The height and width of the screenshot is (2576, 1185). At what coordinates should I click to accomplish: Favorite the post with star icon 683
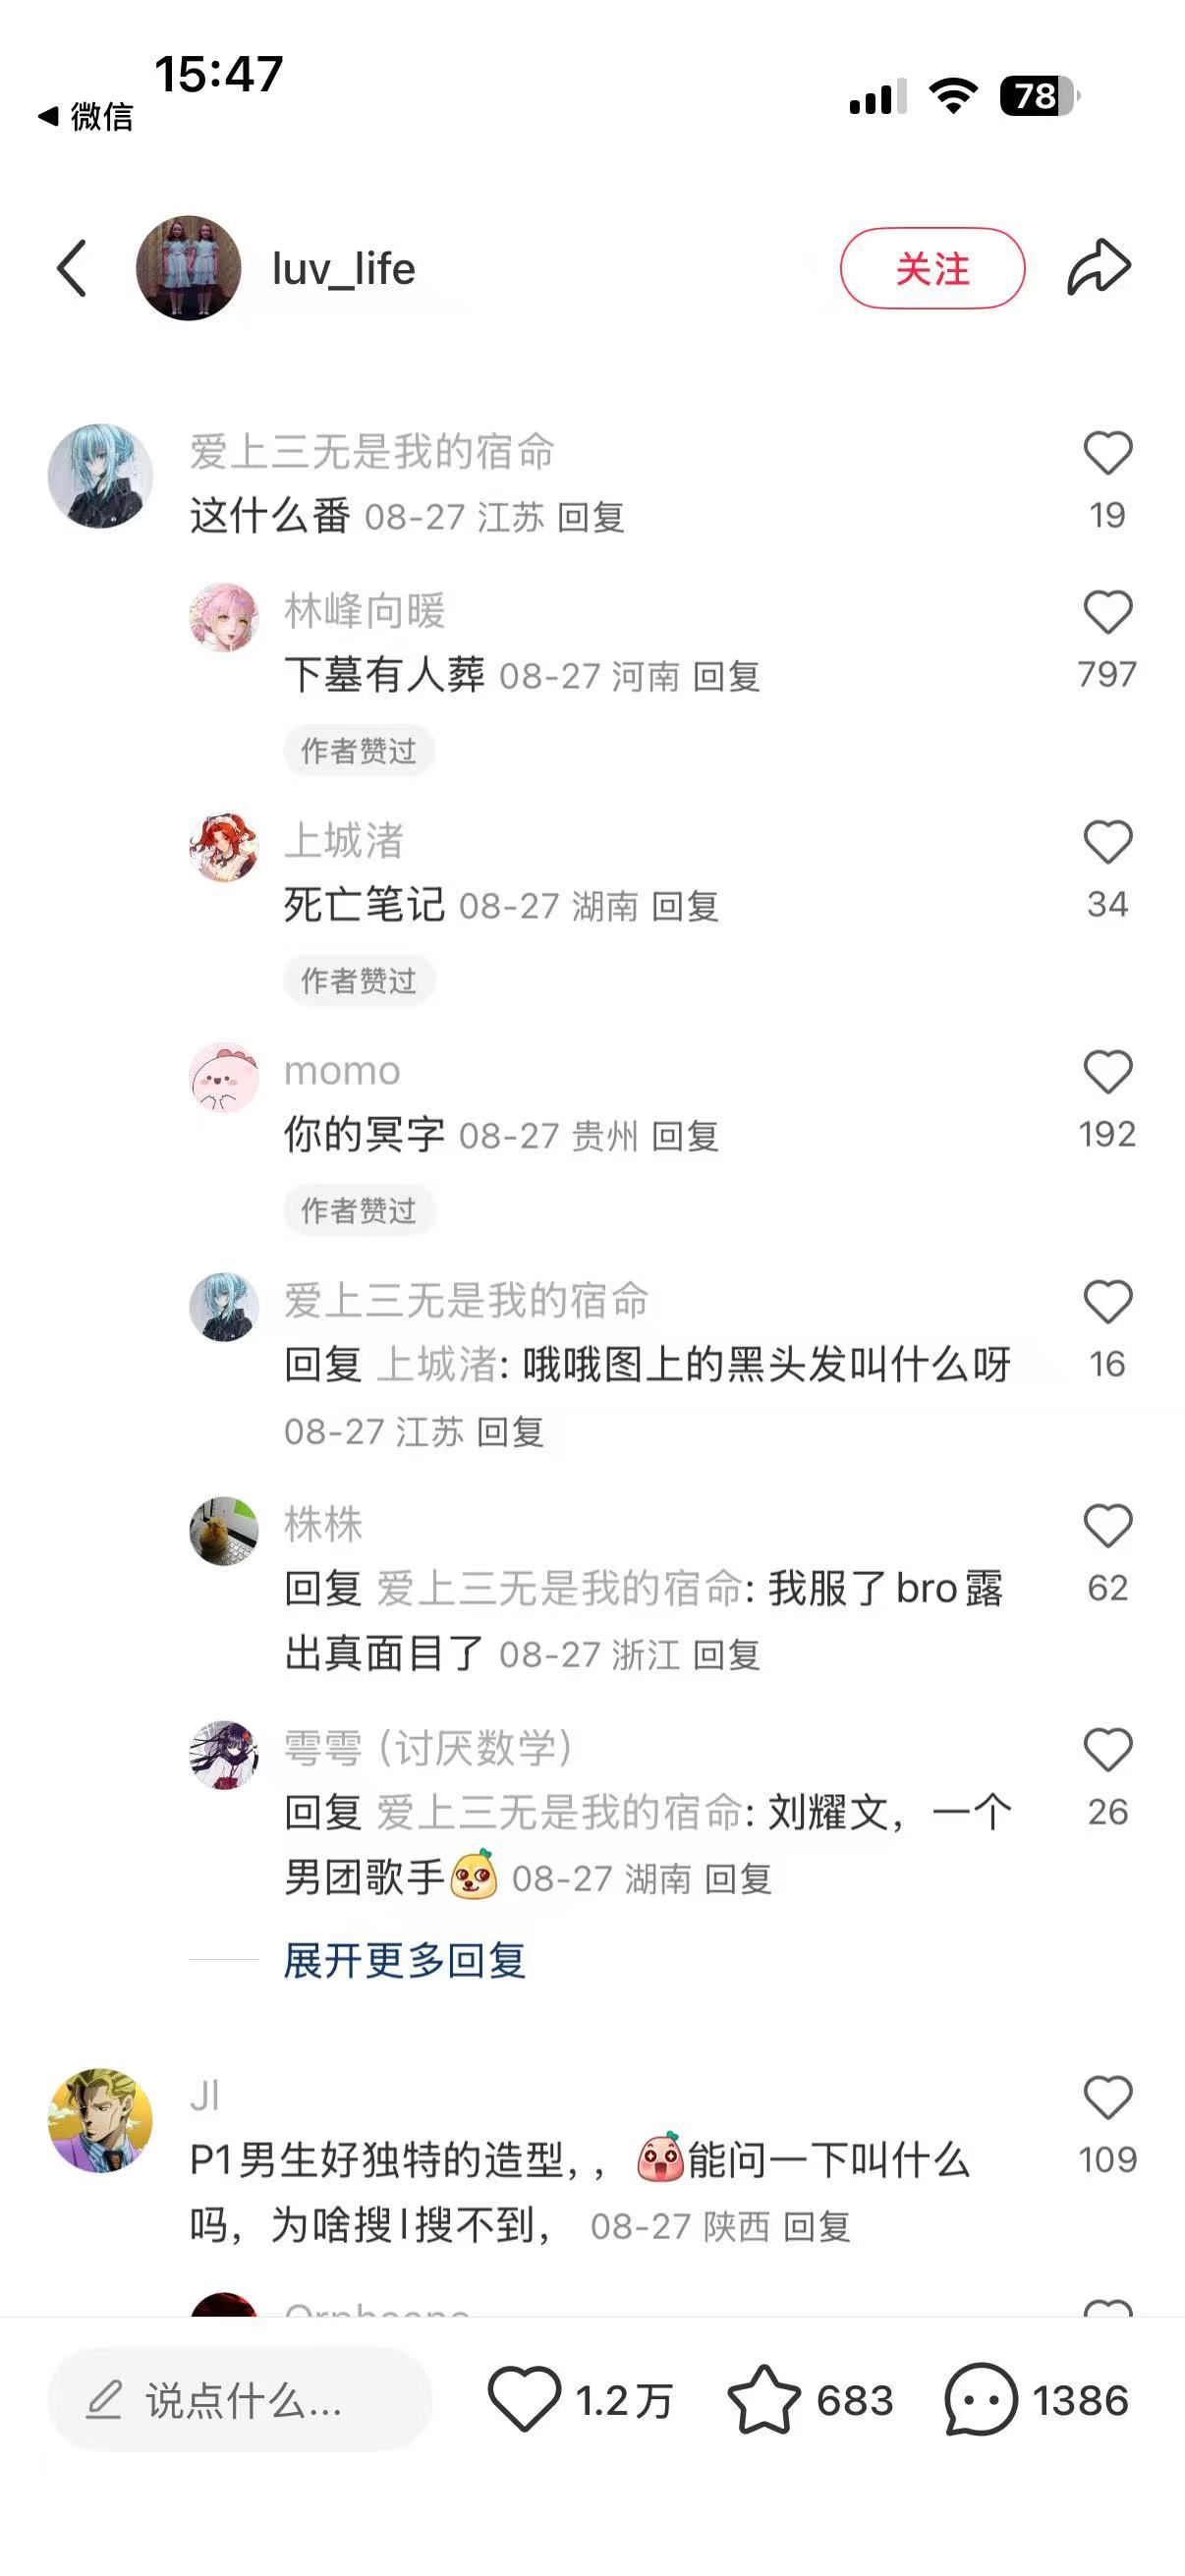point(764,2399)
